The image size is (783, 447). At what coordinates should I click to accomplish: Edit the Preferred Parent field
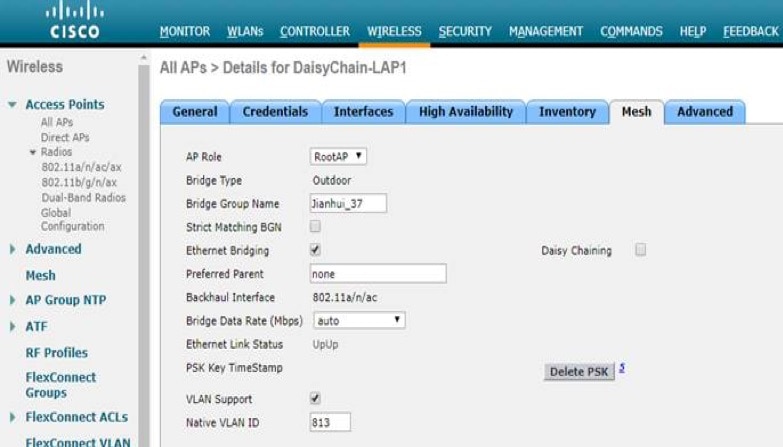click(378, 274)
